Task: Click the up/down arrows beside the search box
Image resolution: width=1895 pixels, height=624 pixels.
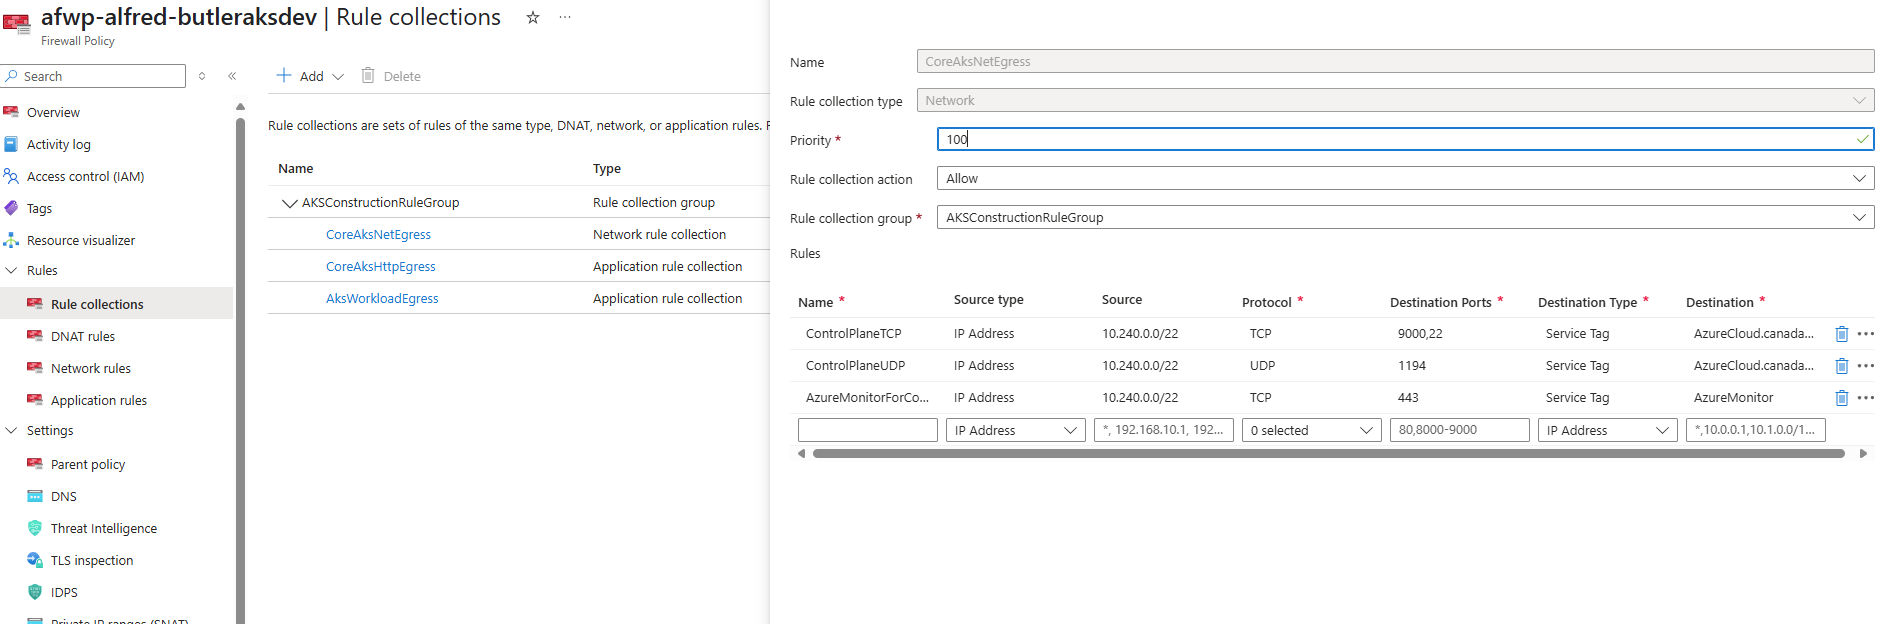Action: pyautogui.click(x=202, y=76)
